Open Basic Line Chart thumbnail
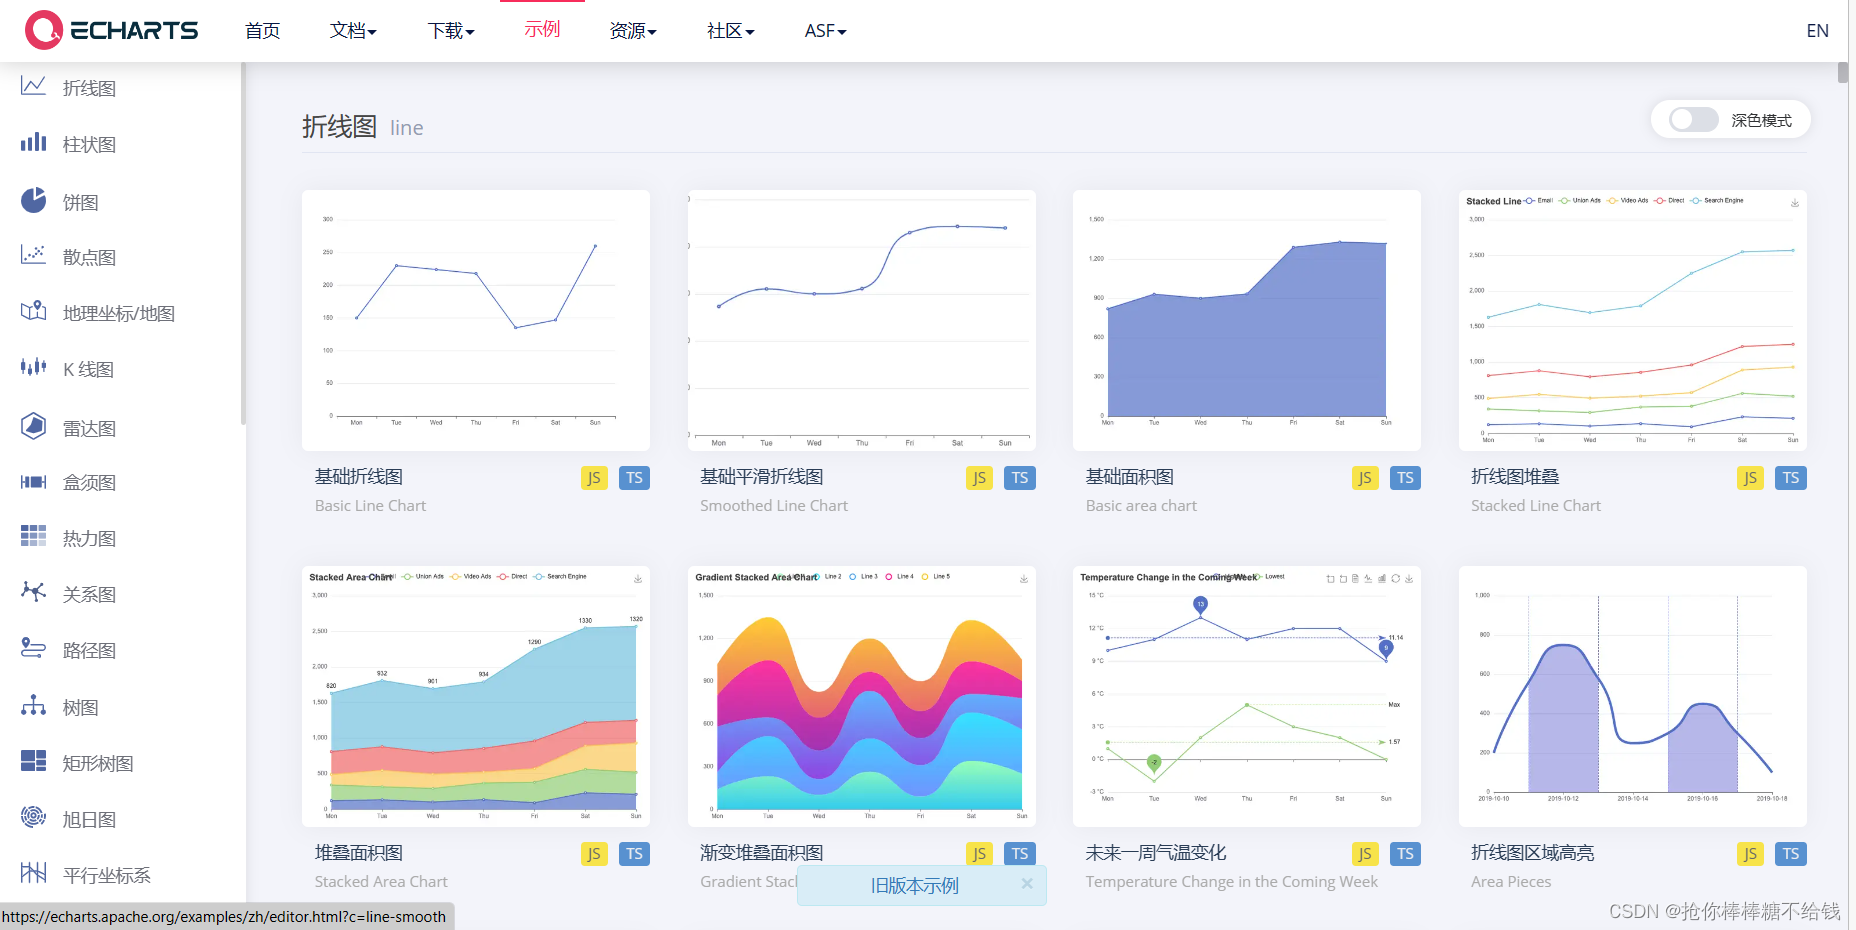This screenshot has height=930, width=1856. click(476, 320)
